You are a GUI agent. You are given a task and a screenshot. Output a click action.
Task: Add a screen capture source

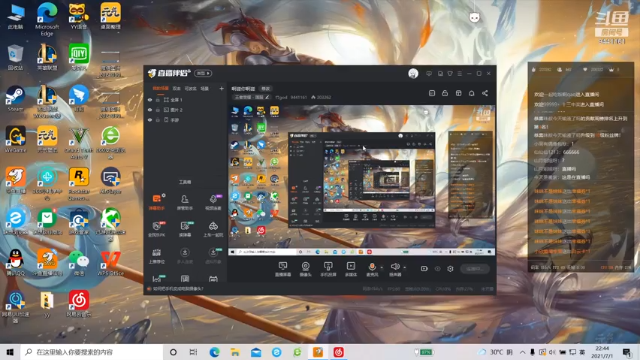pyautogui.click(x=282, y=269)
